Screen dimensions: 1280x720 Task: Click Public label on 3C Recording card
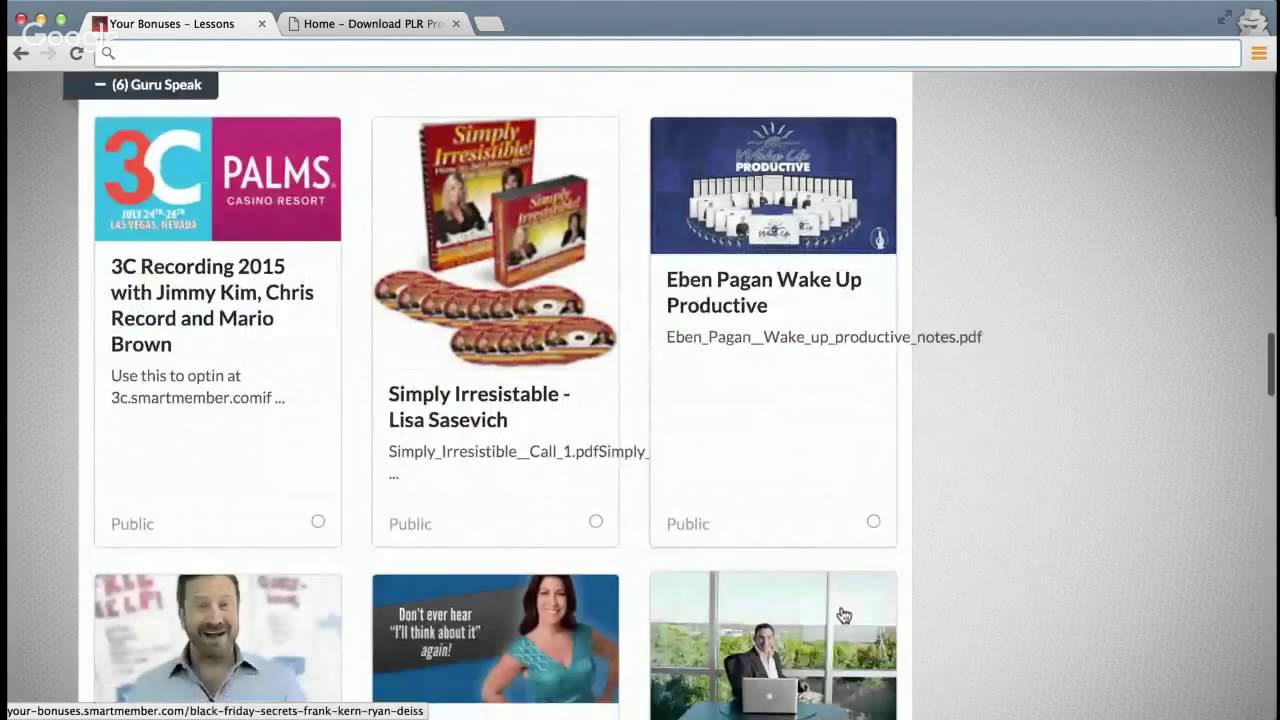132,524
